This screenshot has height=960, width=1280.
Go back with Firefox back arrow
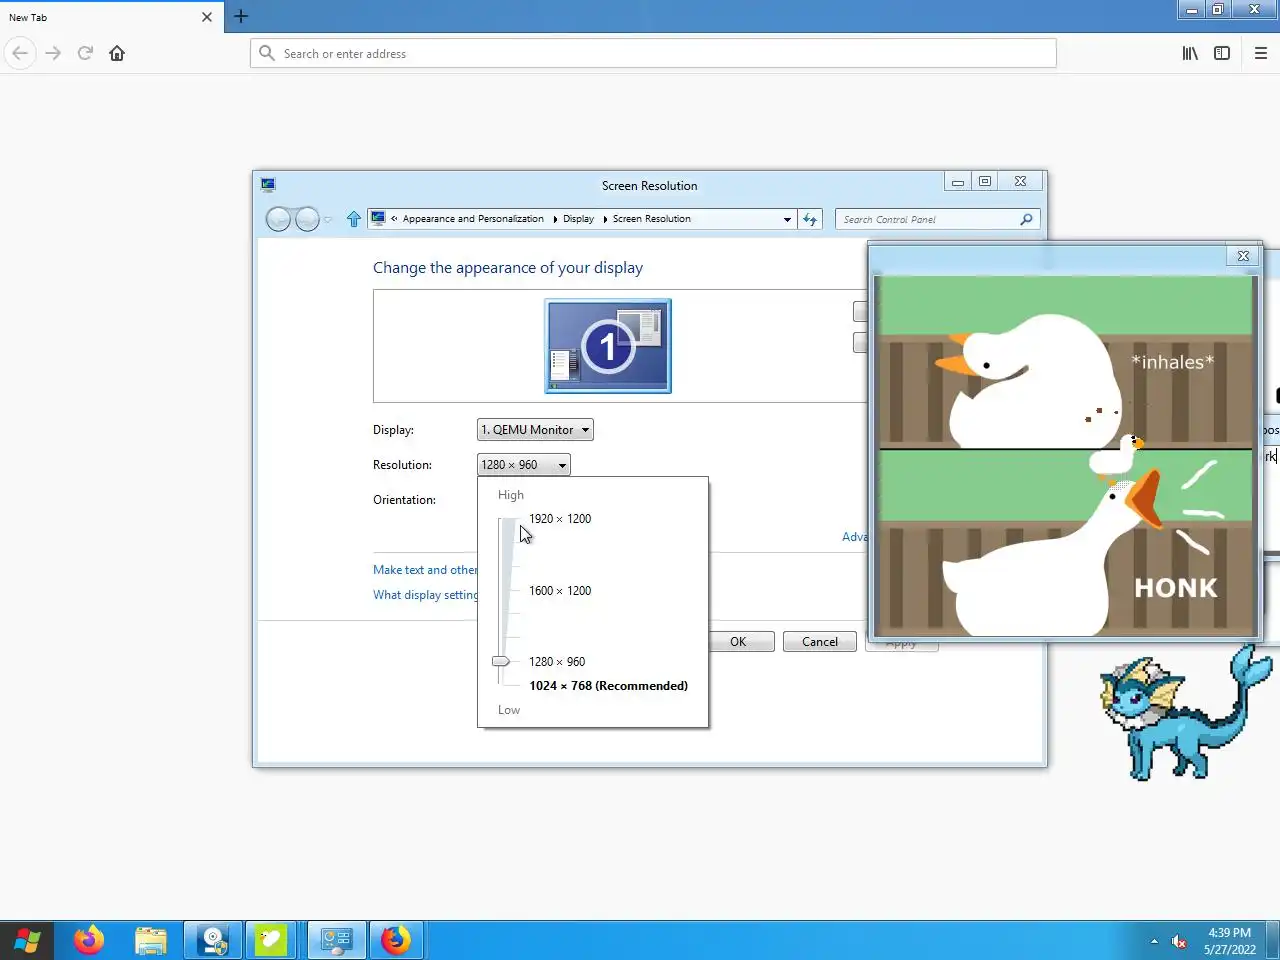[20, 53]
